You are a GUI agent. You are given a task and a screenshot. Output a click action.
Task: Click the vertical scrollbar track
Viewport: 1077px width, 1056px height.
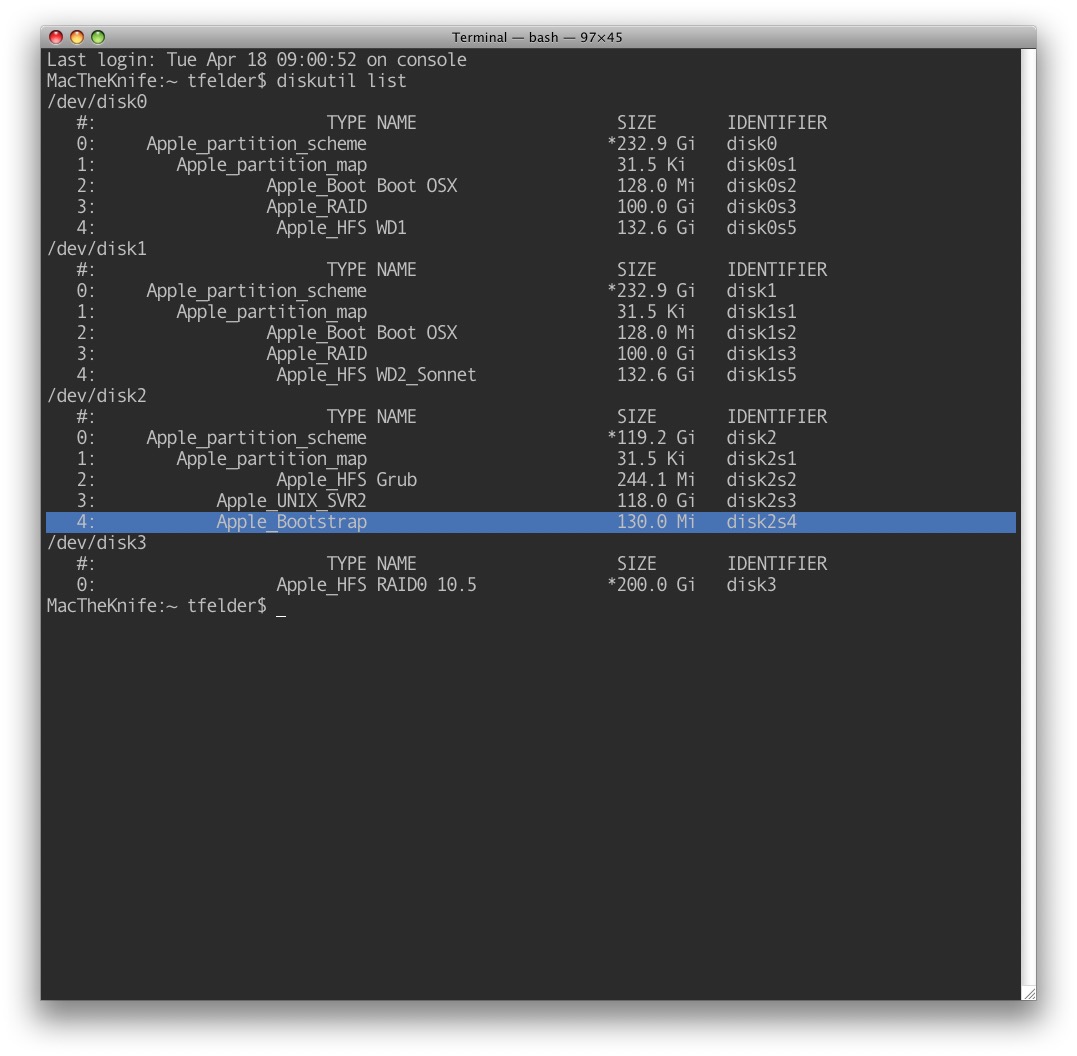pyautogui.click(x=1028, y=517)
